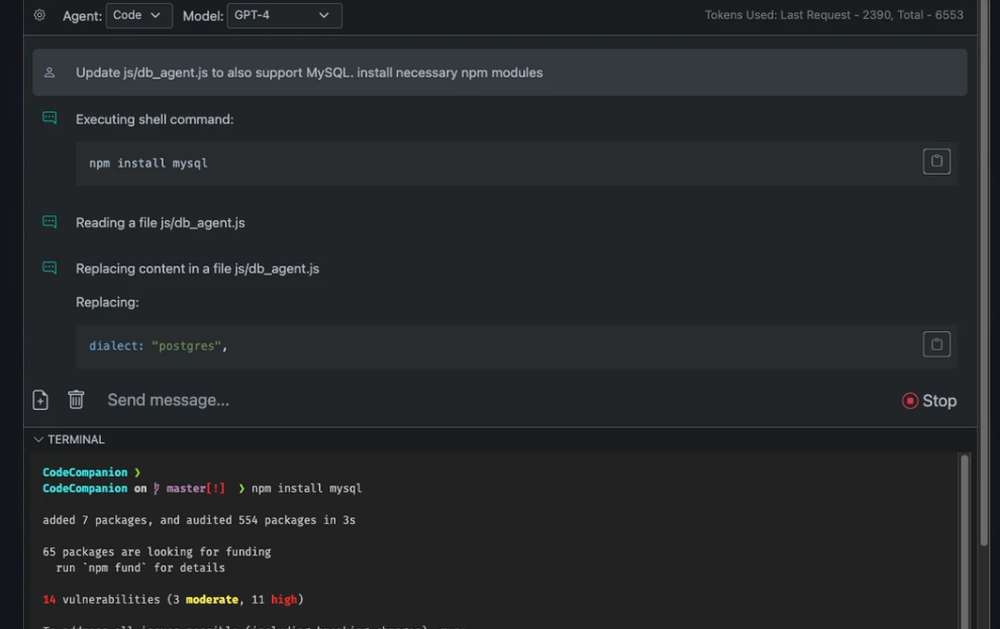This screenshot has height=629, width=1000.
Task: Stop the running agent
Action: pyautogui.click(x=929, y=401)
